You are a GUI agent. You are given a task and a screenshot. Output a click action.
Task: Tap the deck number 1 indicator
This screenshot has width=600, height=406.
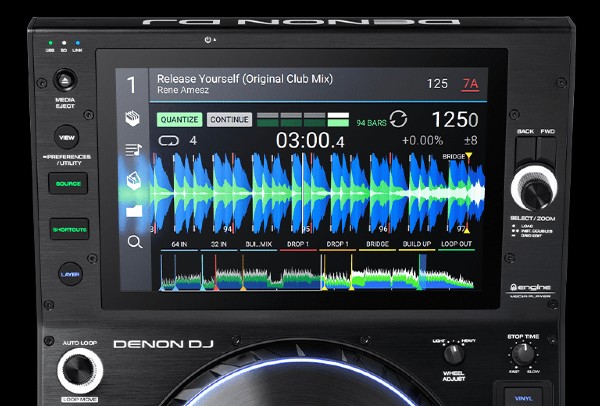131,85
